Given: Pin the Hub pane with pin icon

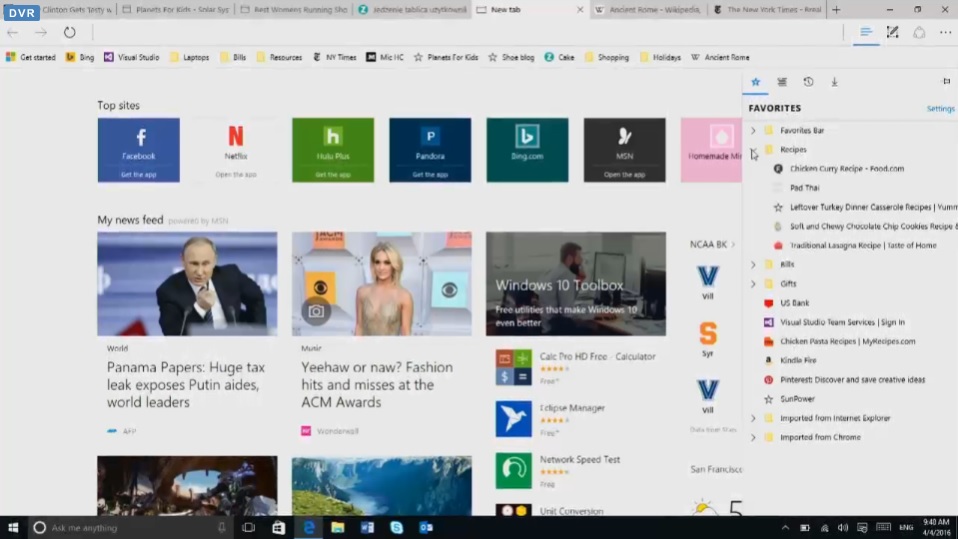Looking at the screenshot, I should pos(946,81).
